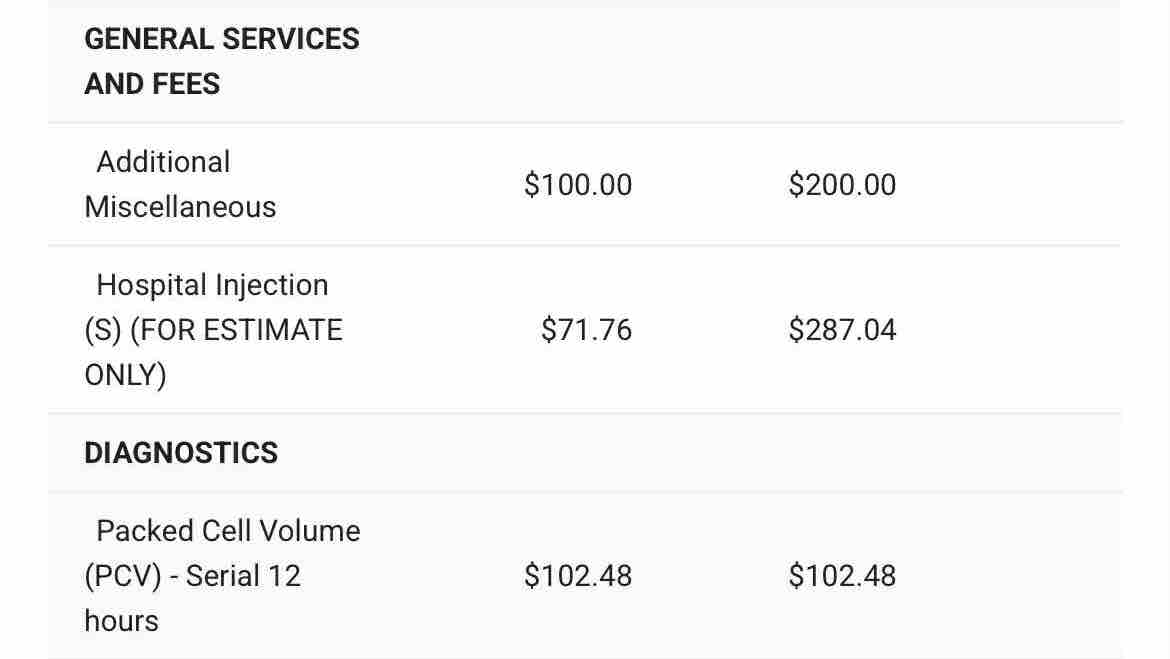
Task: Click the word "ONLY)" in Hospital Injection item
Action: 125,375
